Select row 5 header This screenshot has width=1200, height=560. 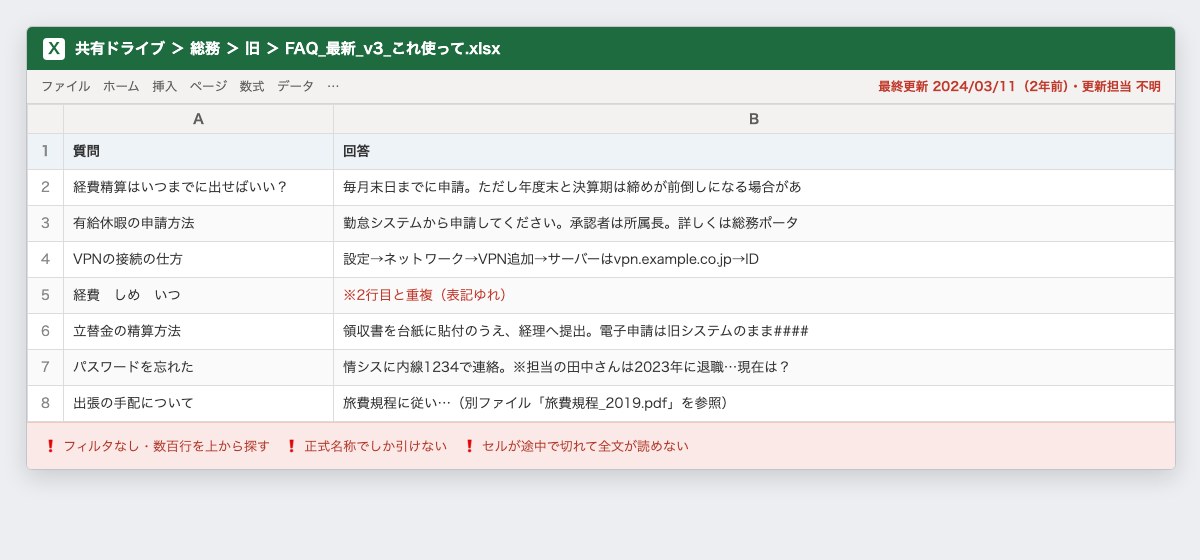pos(45,295)
